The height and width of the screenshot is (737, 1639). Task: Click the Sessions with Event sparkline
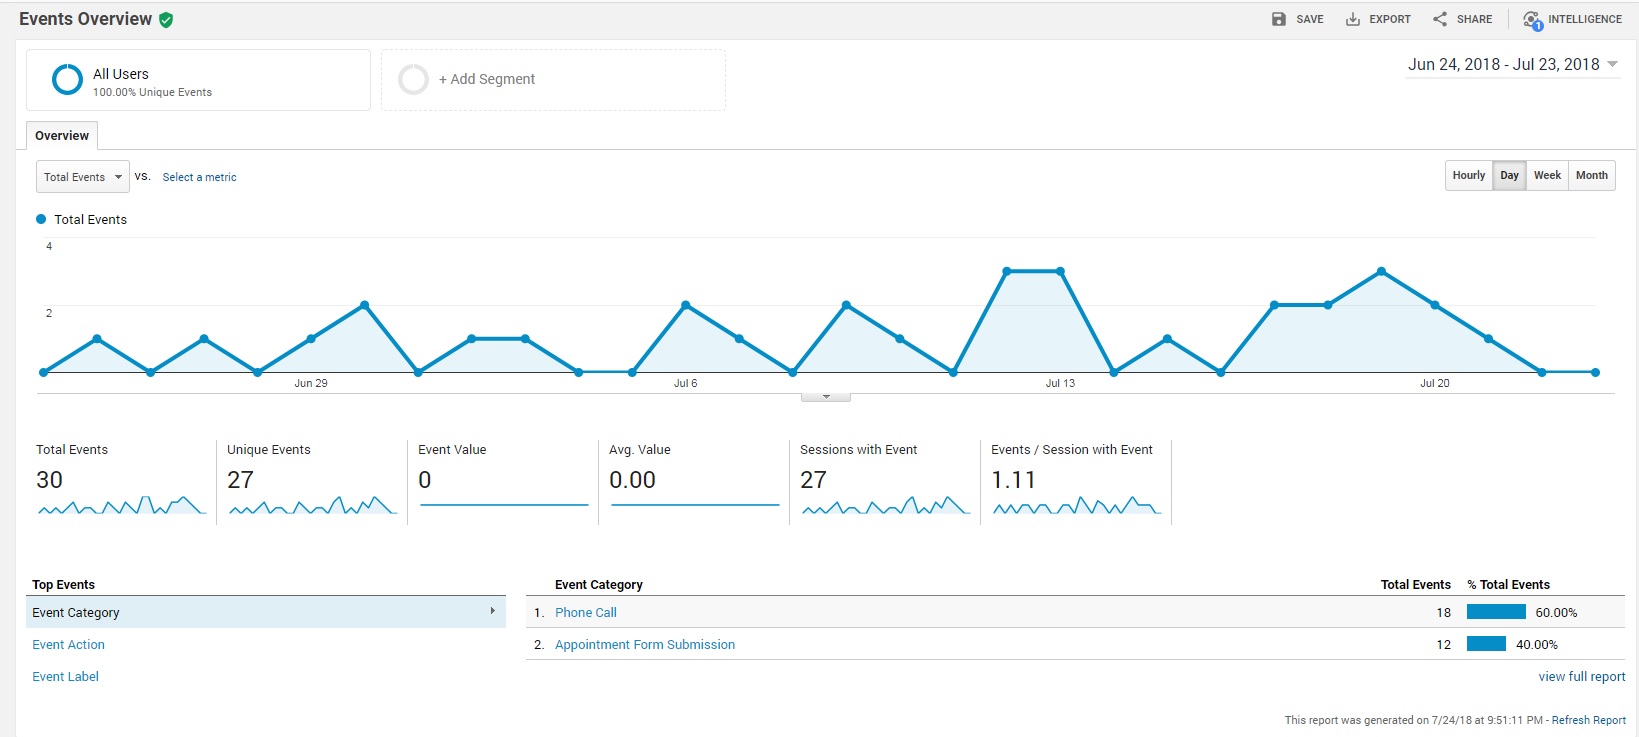pos(884,506)
